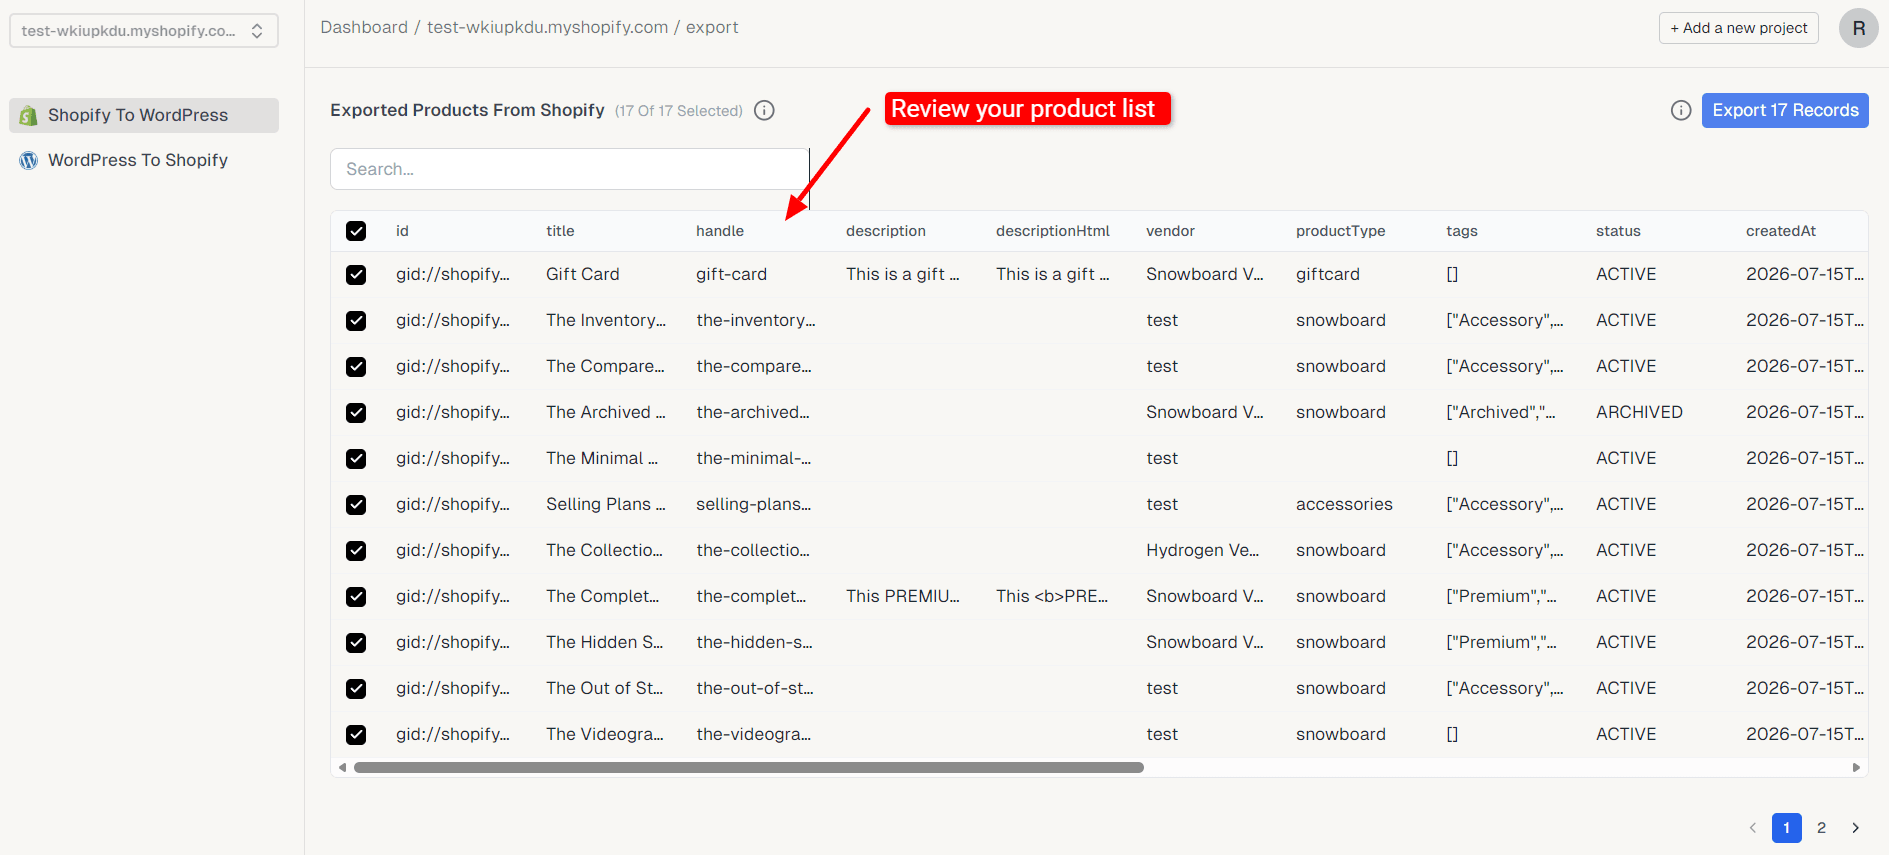Image resolution: width=1889 pixels, height=855 pixels.
Task: Click the description column header
Action: coord(885,231)
